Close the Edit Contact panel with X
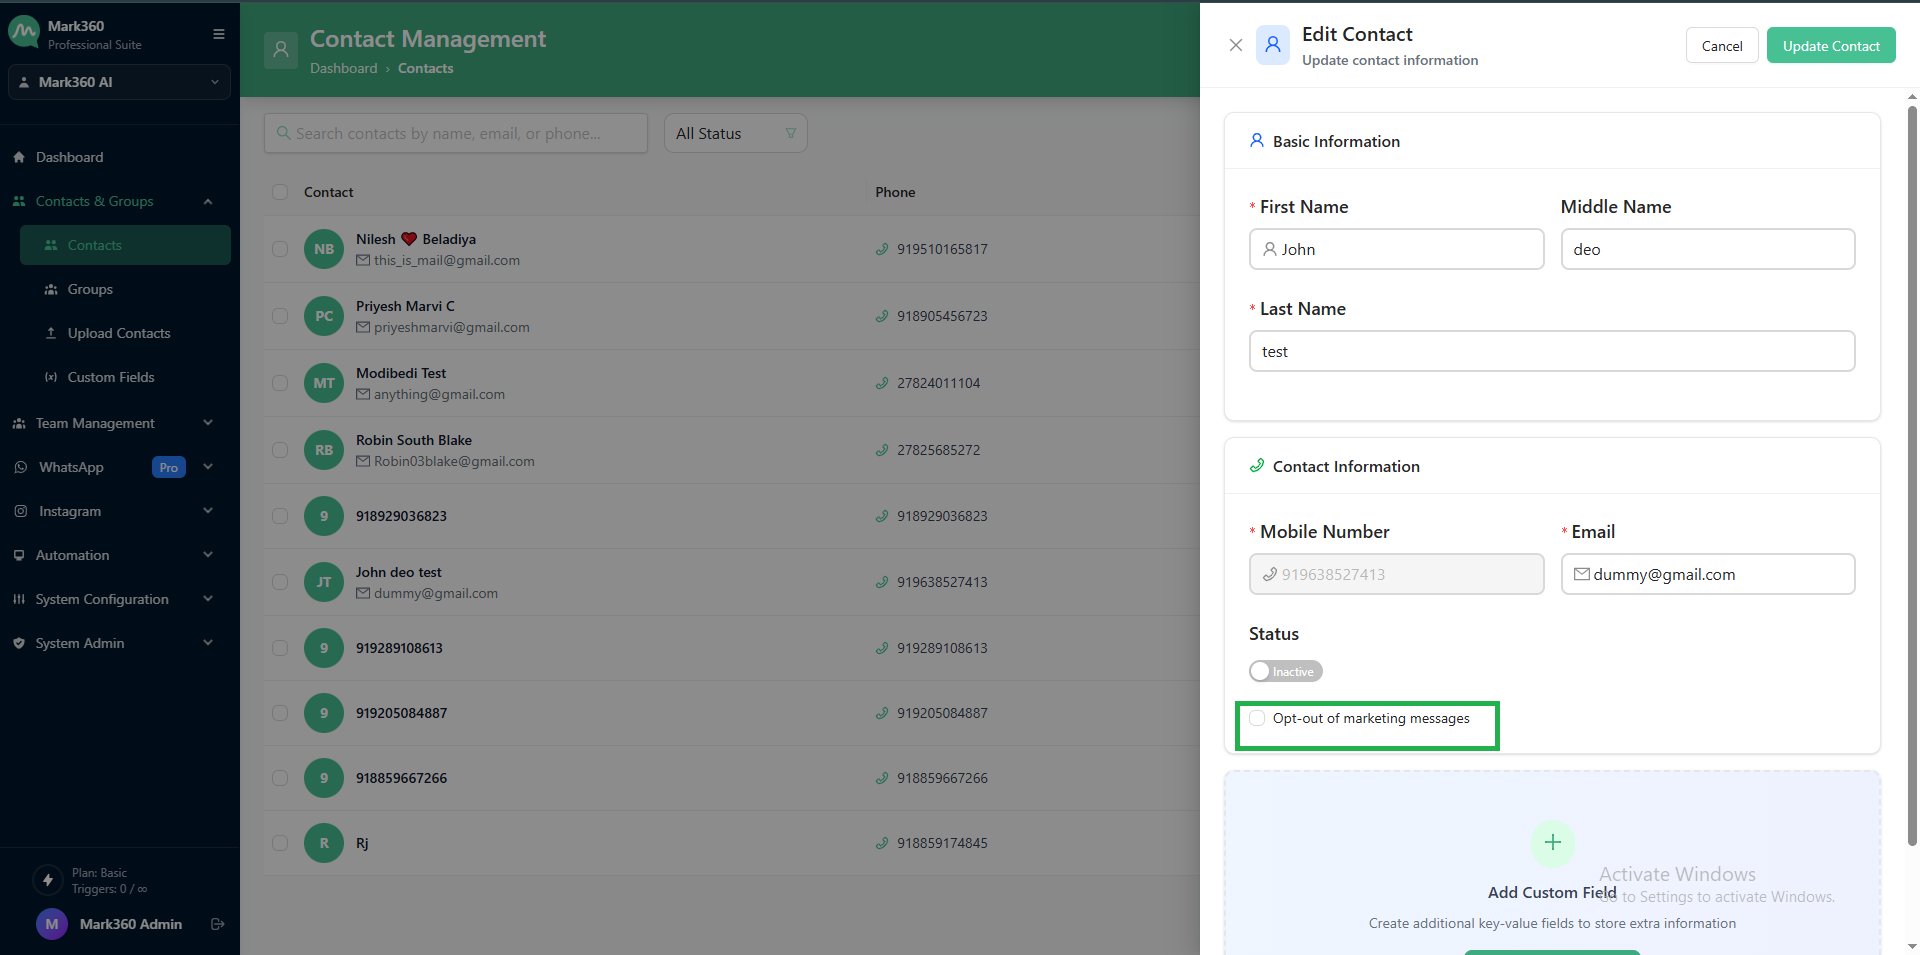This screenshot has width=1920, height=955. pos(1236,45)
